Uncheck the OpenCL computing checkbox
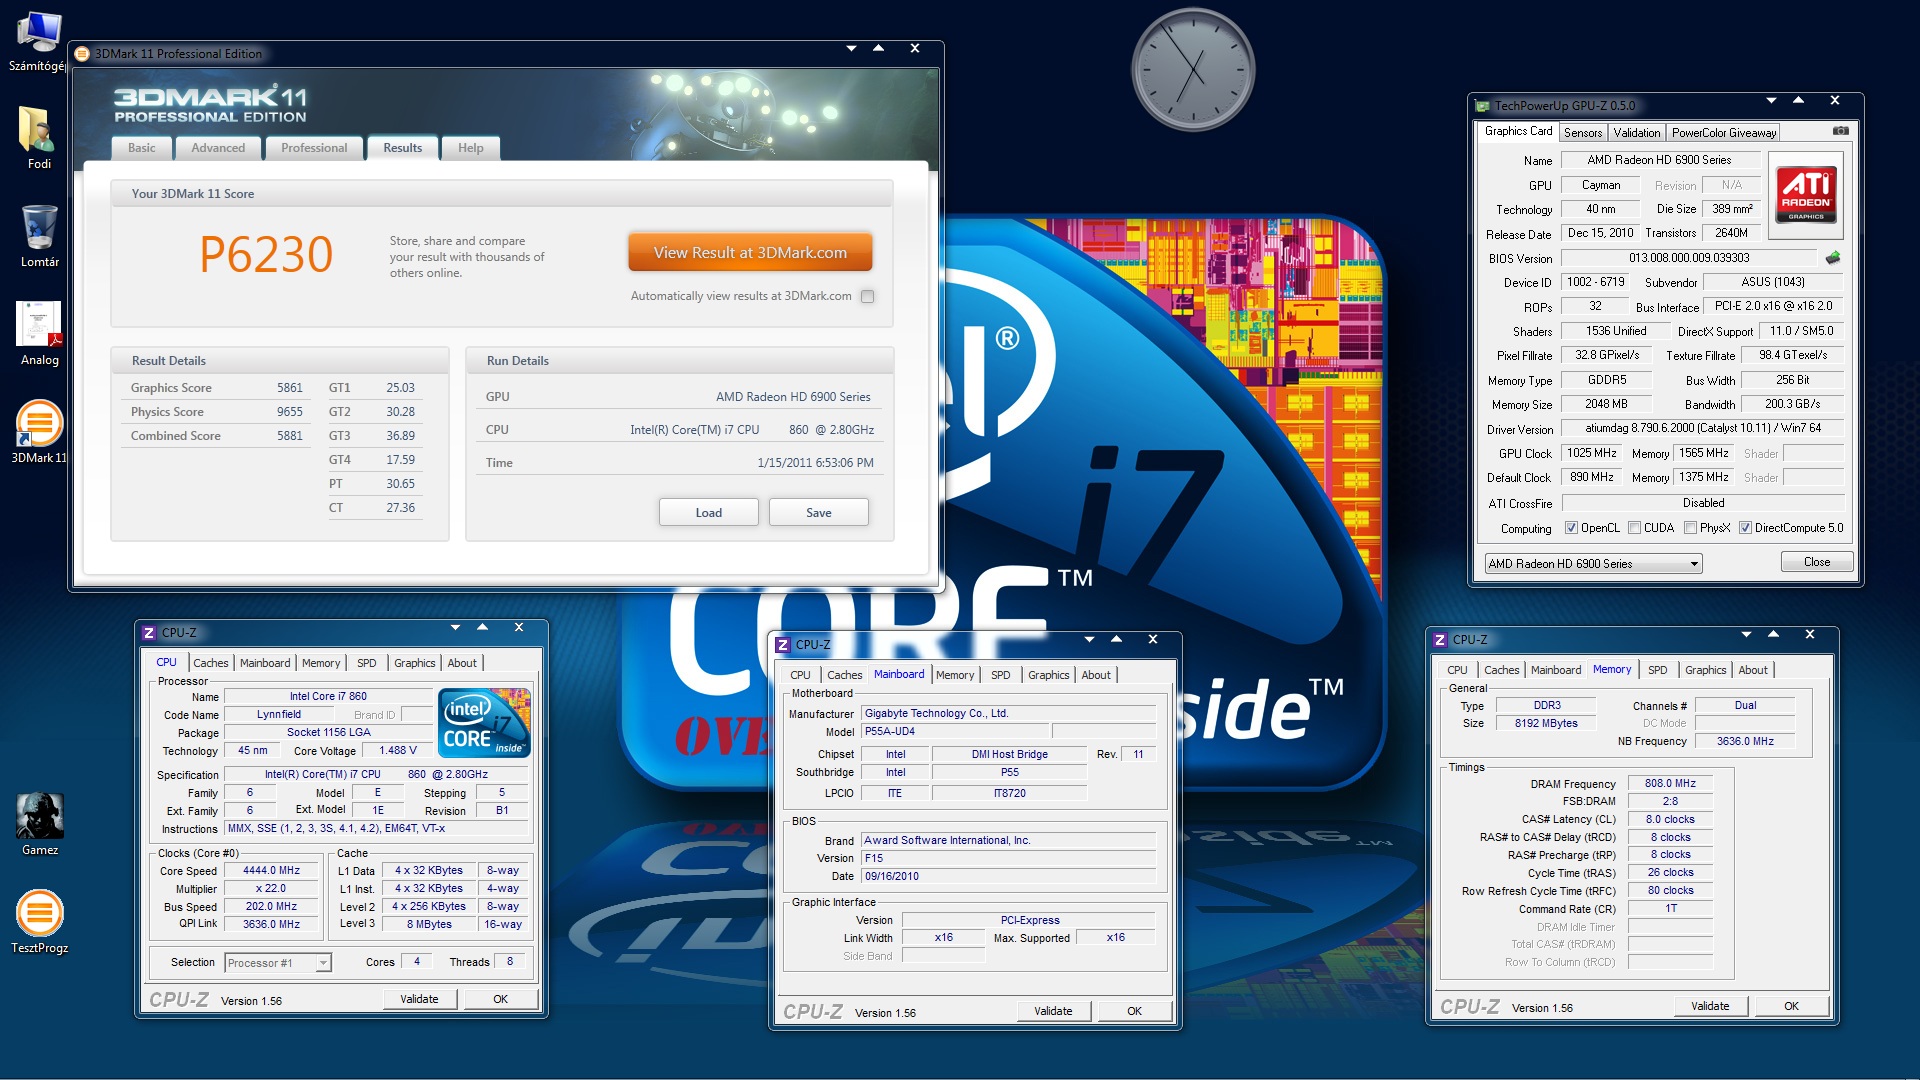This screenshot has height=1080, width=1920. [x=1571, y=528]
